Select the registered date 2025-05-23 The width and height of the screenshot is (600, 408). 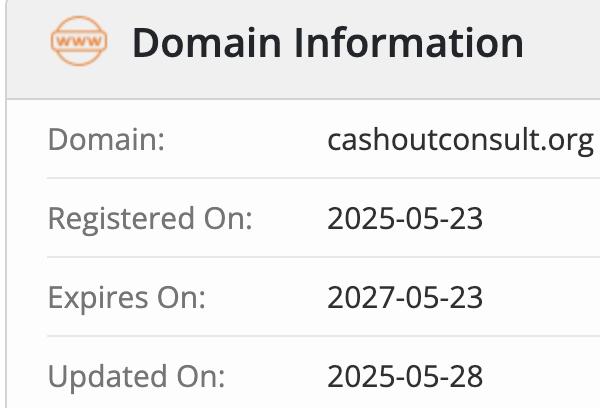pyautogui.click(x=405, y=219)
